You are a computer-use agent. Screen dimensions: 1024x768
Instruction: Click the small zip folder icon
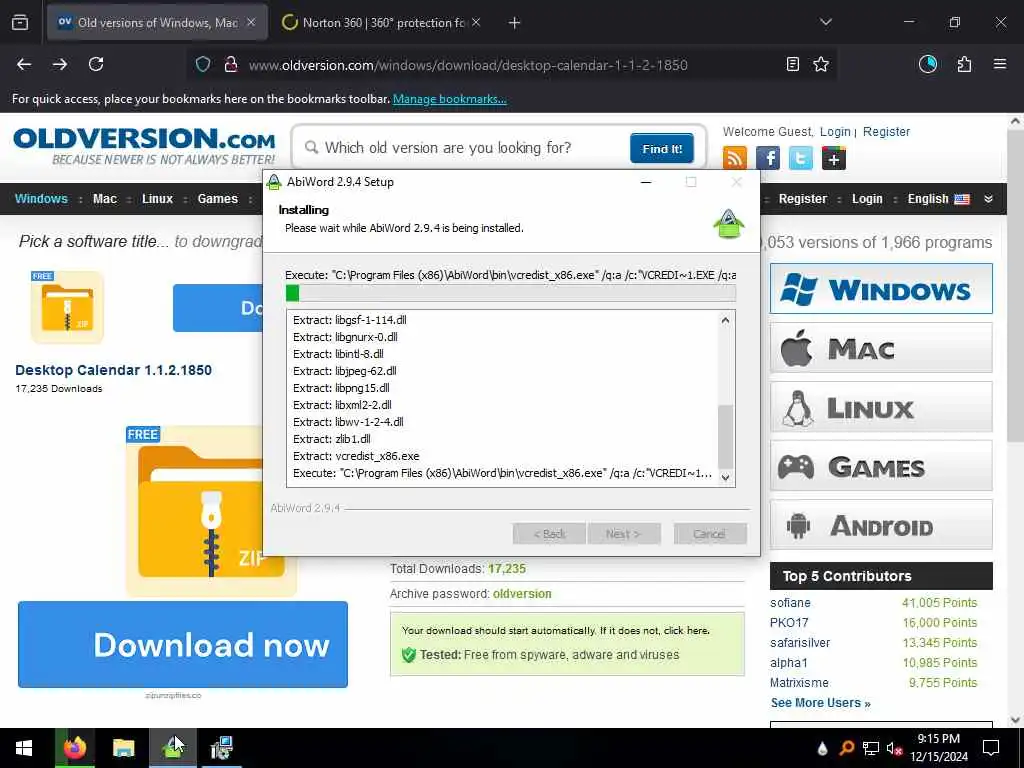[67, 307]
